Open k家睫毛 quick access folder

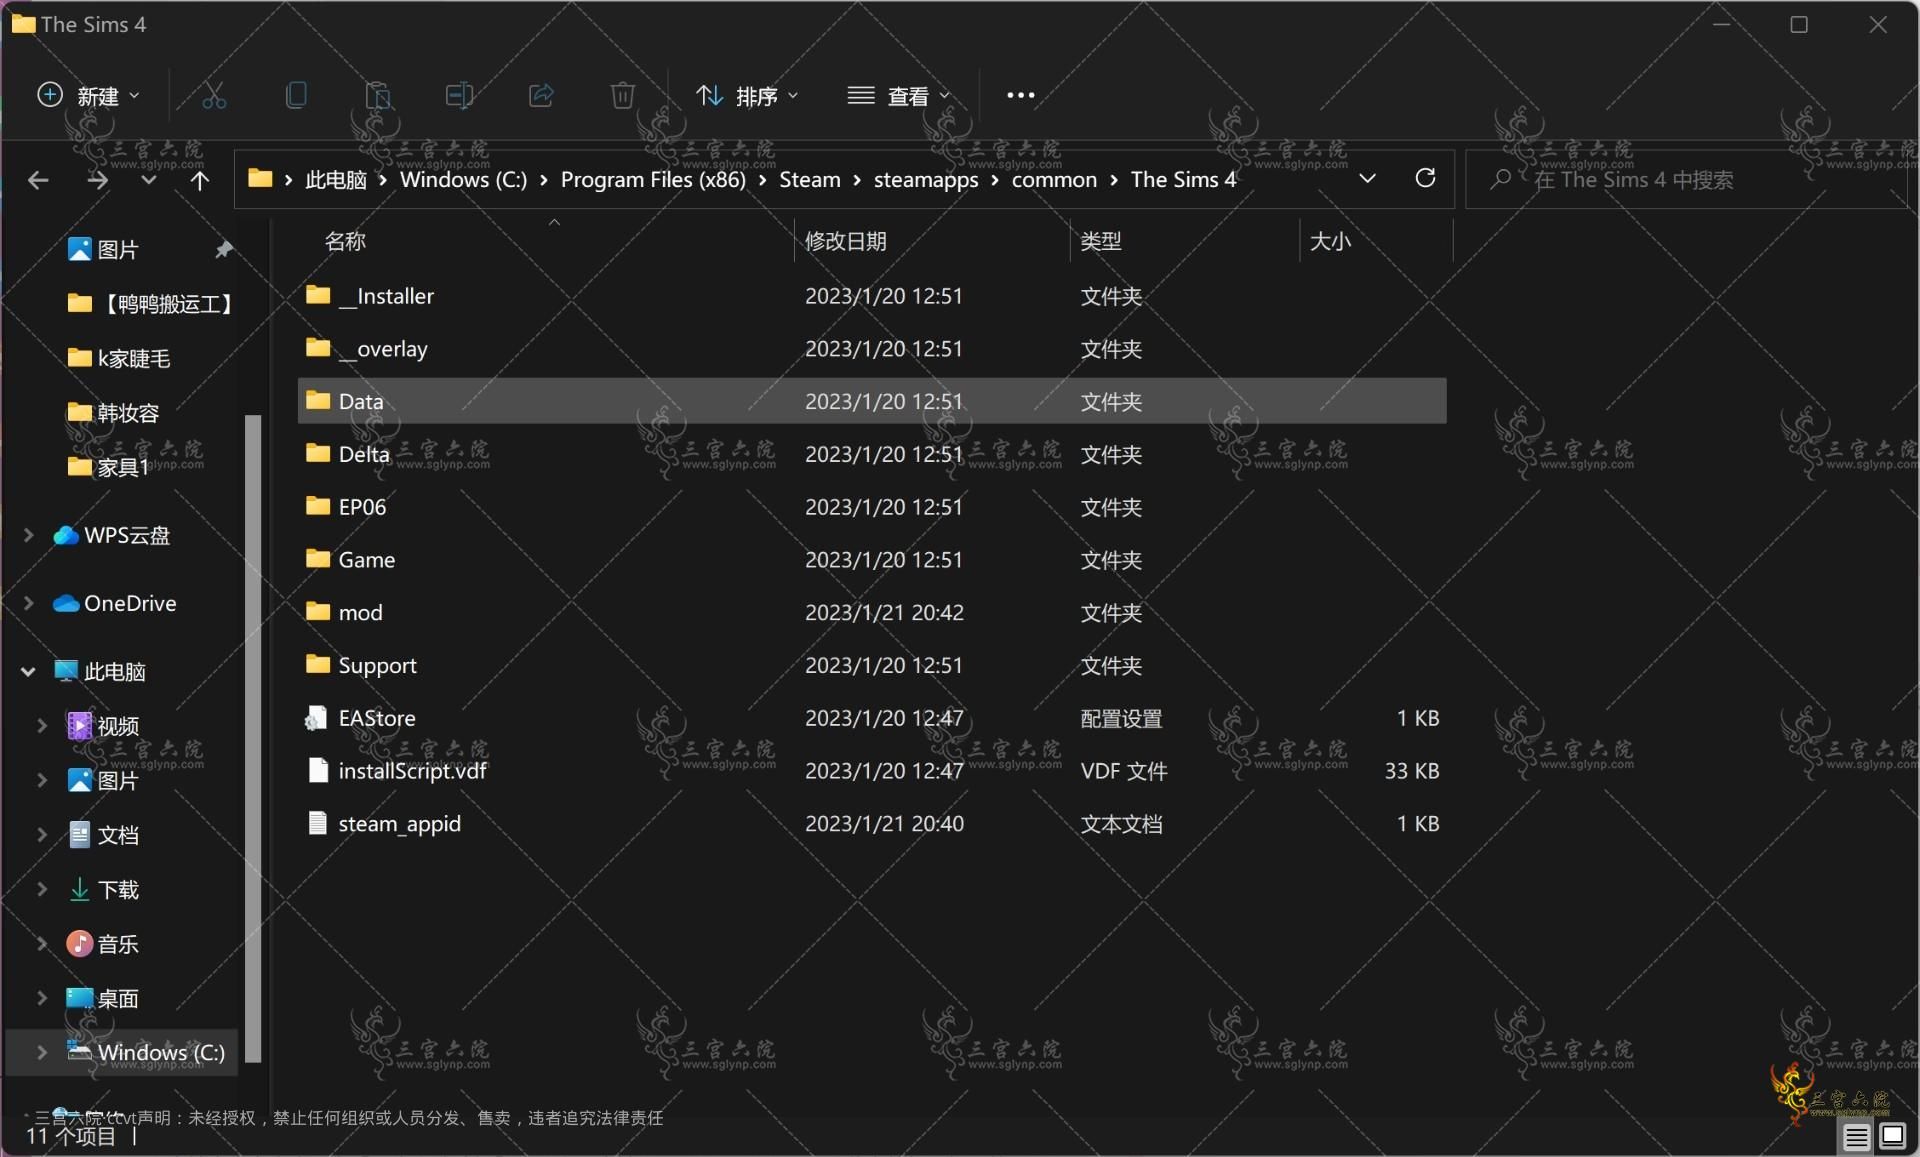(120, 358)
